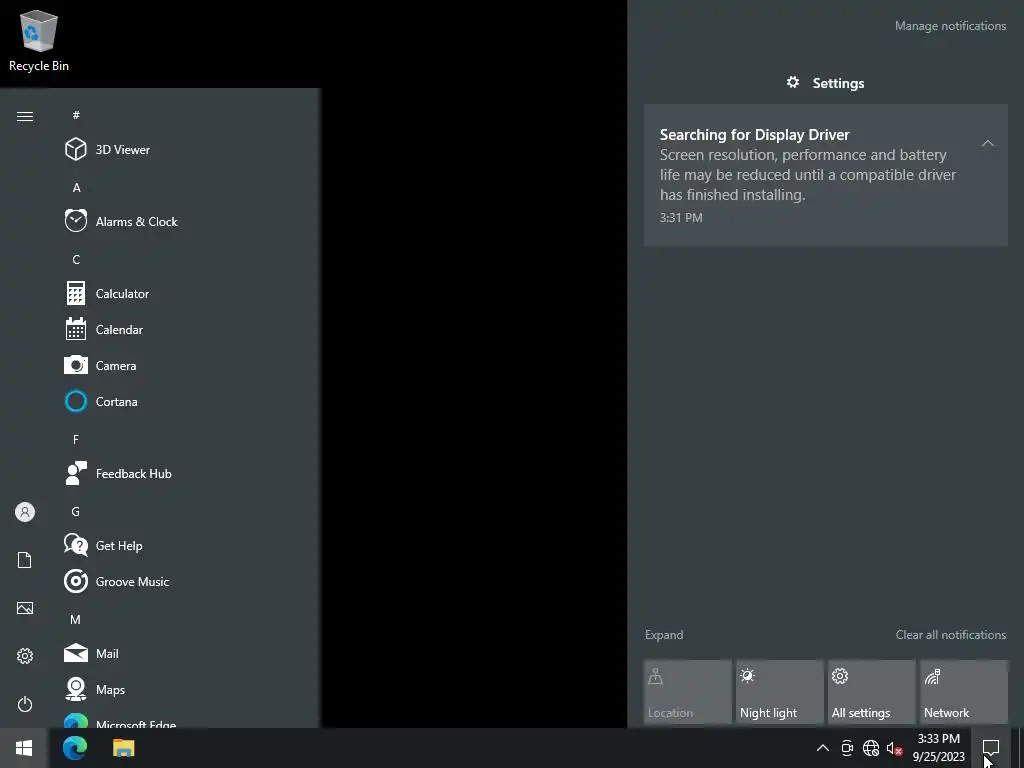Toggle the Location quick action
The image size is (1024, 768).
coord(688,692)
